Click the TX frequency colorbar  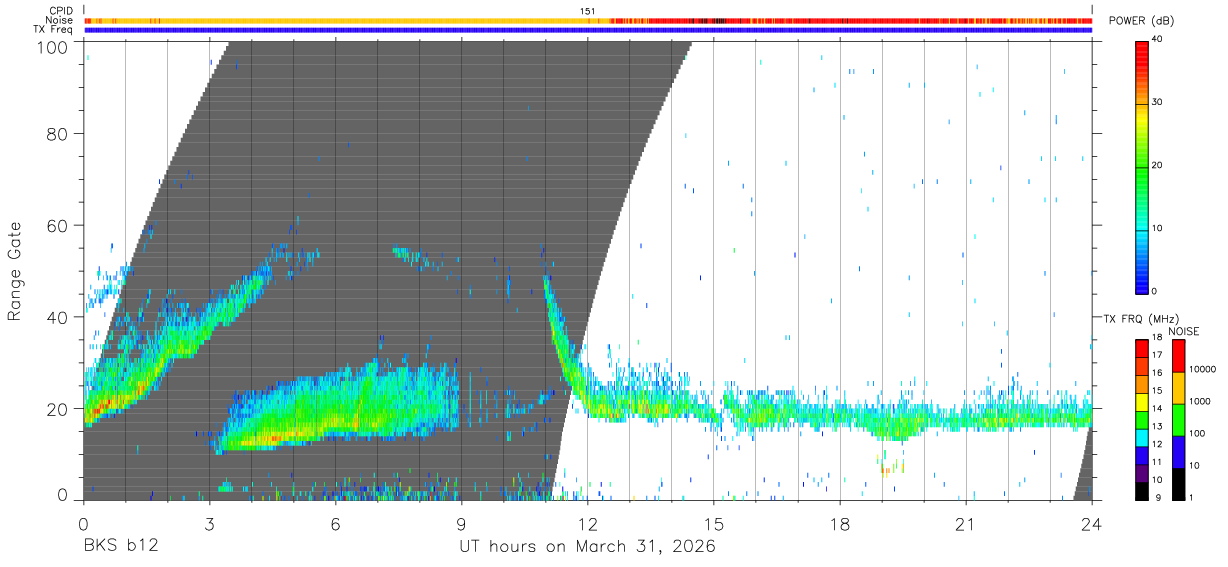pos(1141,419)
